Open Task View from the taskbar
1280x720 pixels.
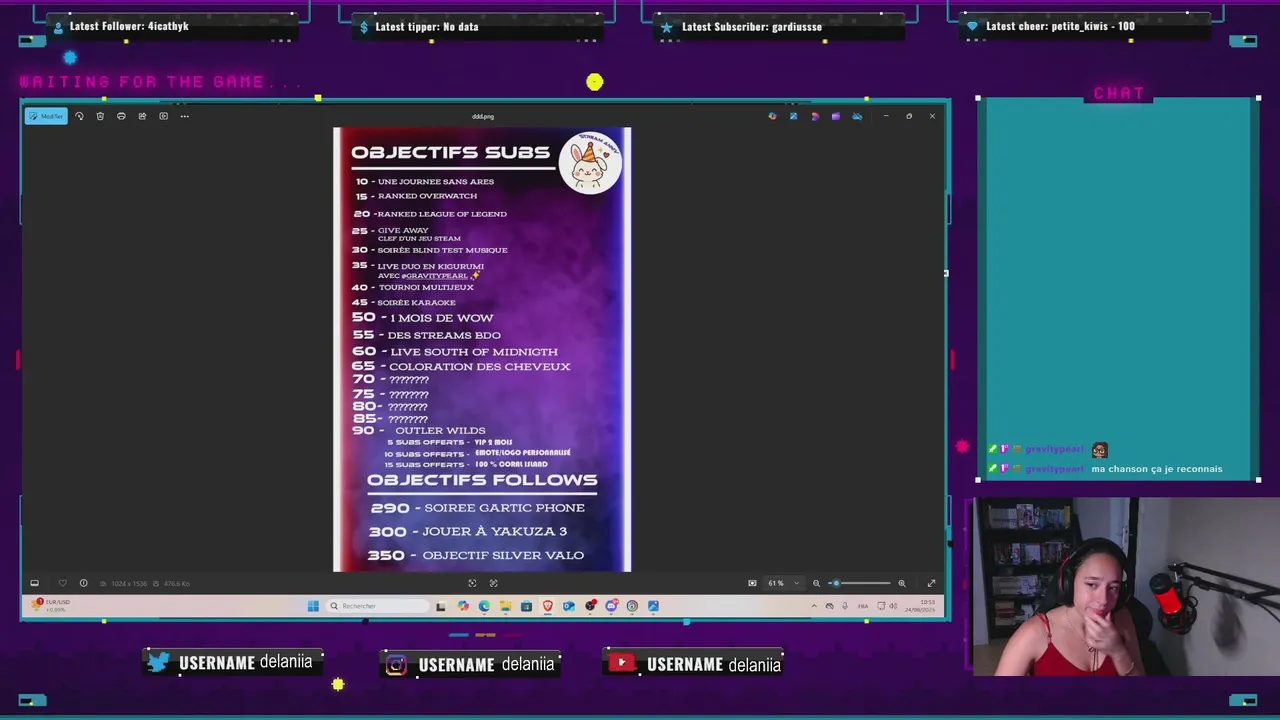440,605
